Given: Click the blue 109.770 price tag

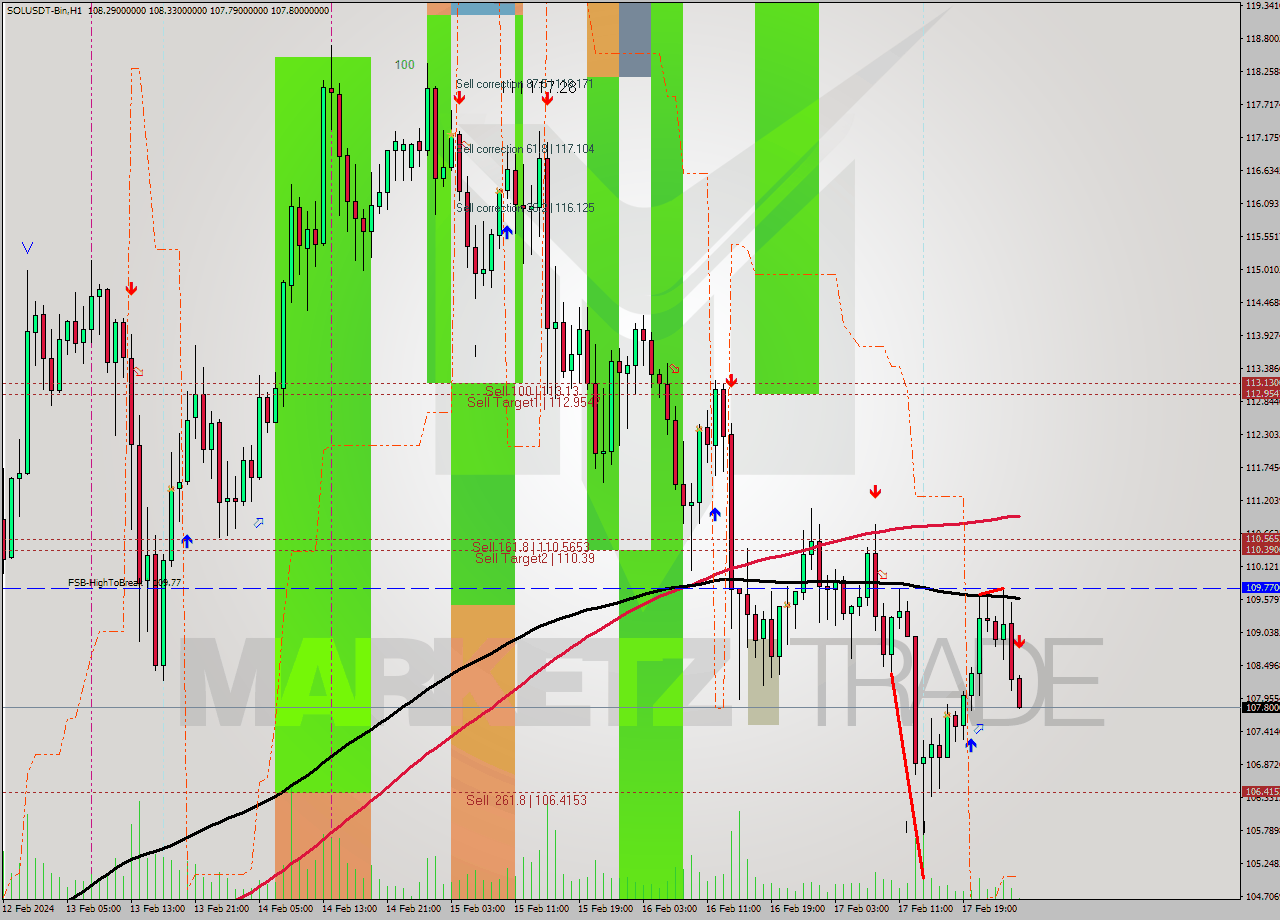Looking at the screenshot, I should click(1260, 588).
